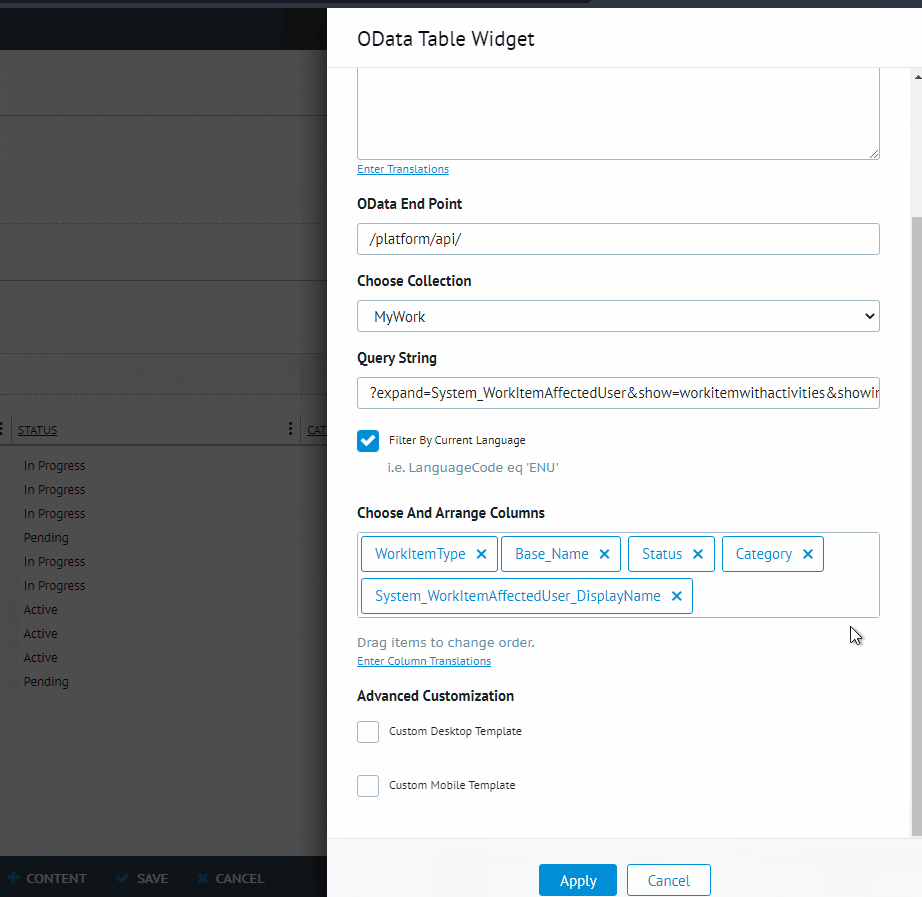This screenshot has width=922, height=897.
Task: Enable Custom Mobile Template checkbox
Action: (368, 786)
